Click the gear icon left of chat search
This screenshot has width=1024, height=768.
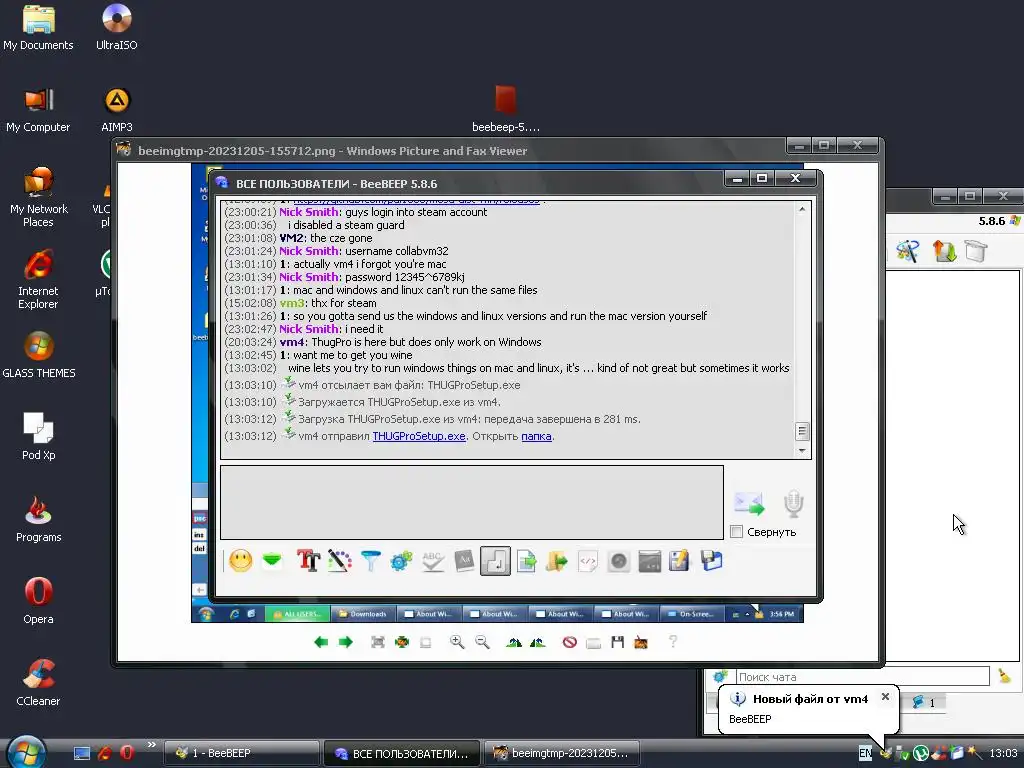pyautogui.click(x=720, y=677)
